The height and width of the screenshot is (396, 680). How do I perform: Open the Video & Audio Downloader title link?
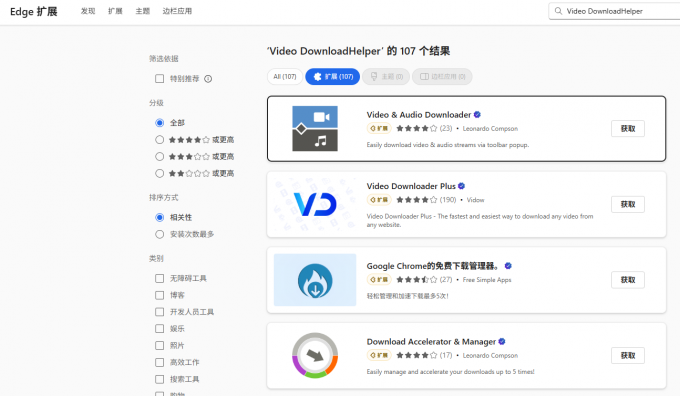click(418, 115)
